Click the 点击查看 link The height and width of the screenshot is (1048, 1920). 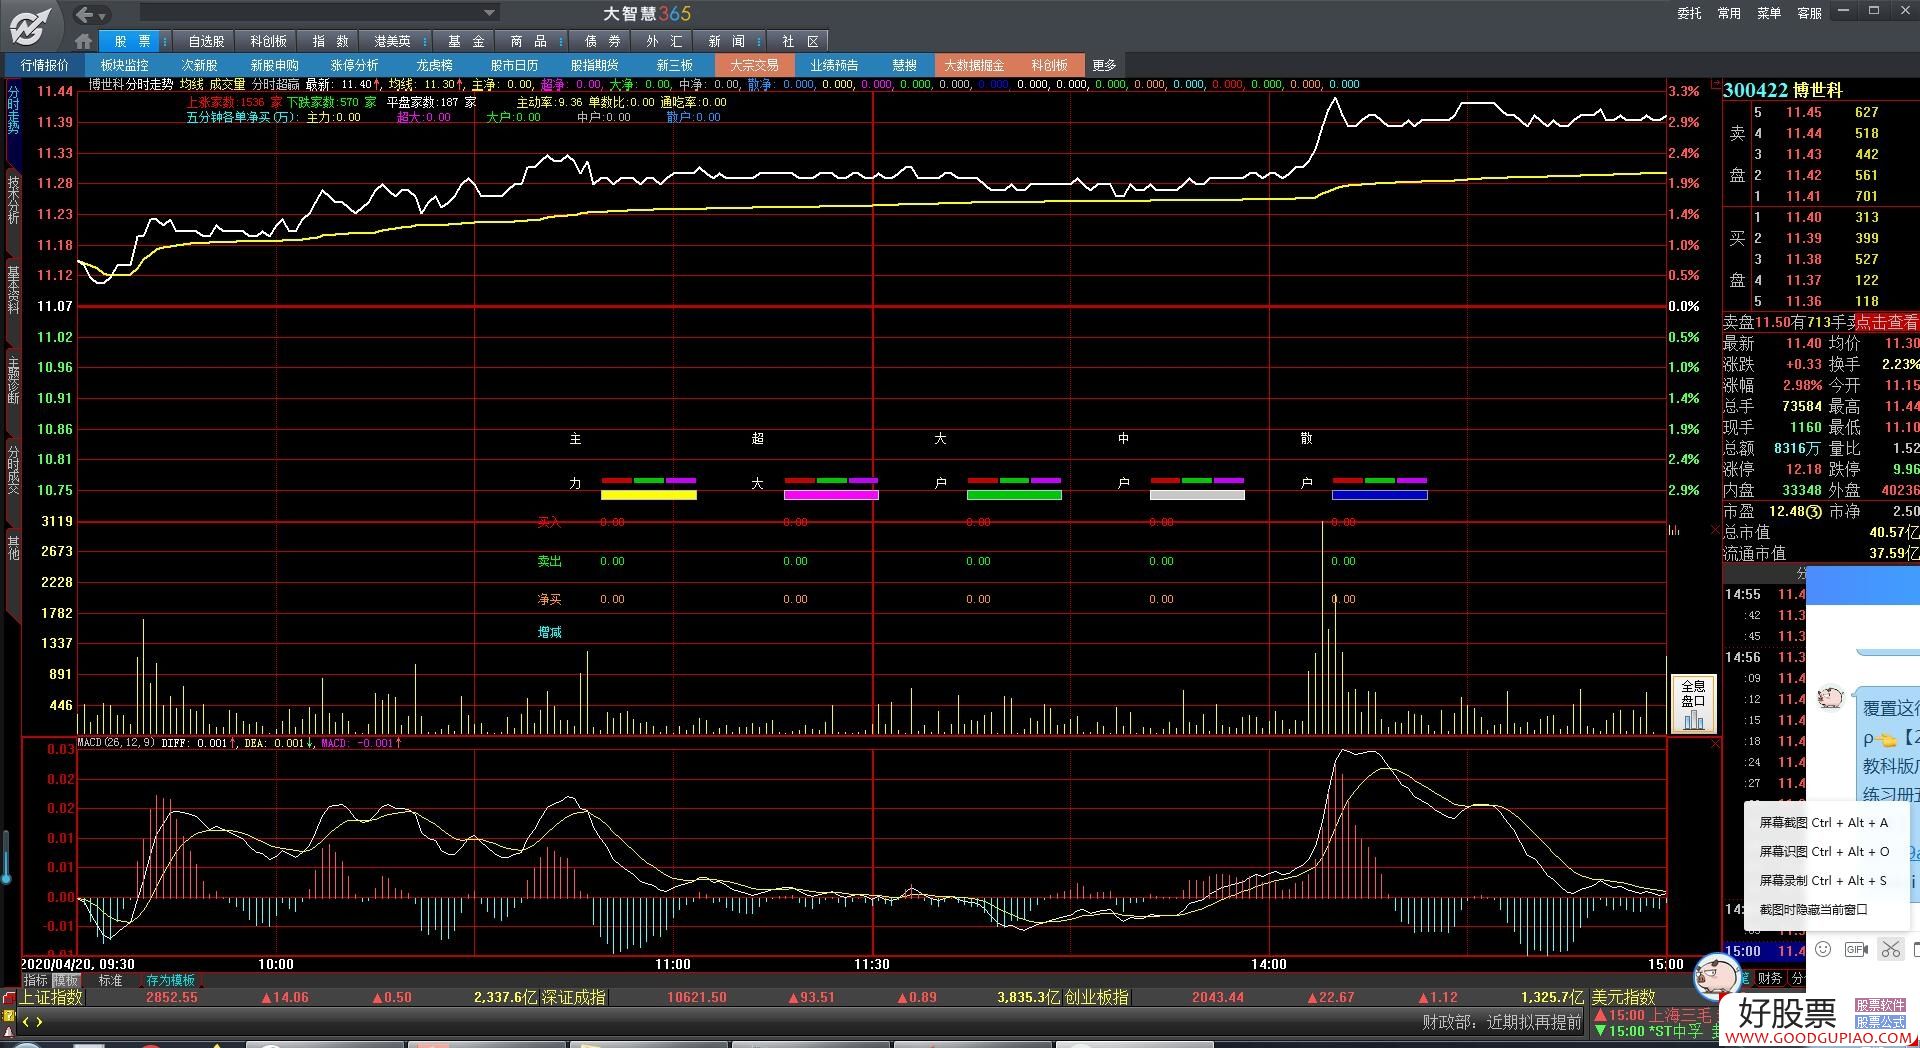1887,322
